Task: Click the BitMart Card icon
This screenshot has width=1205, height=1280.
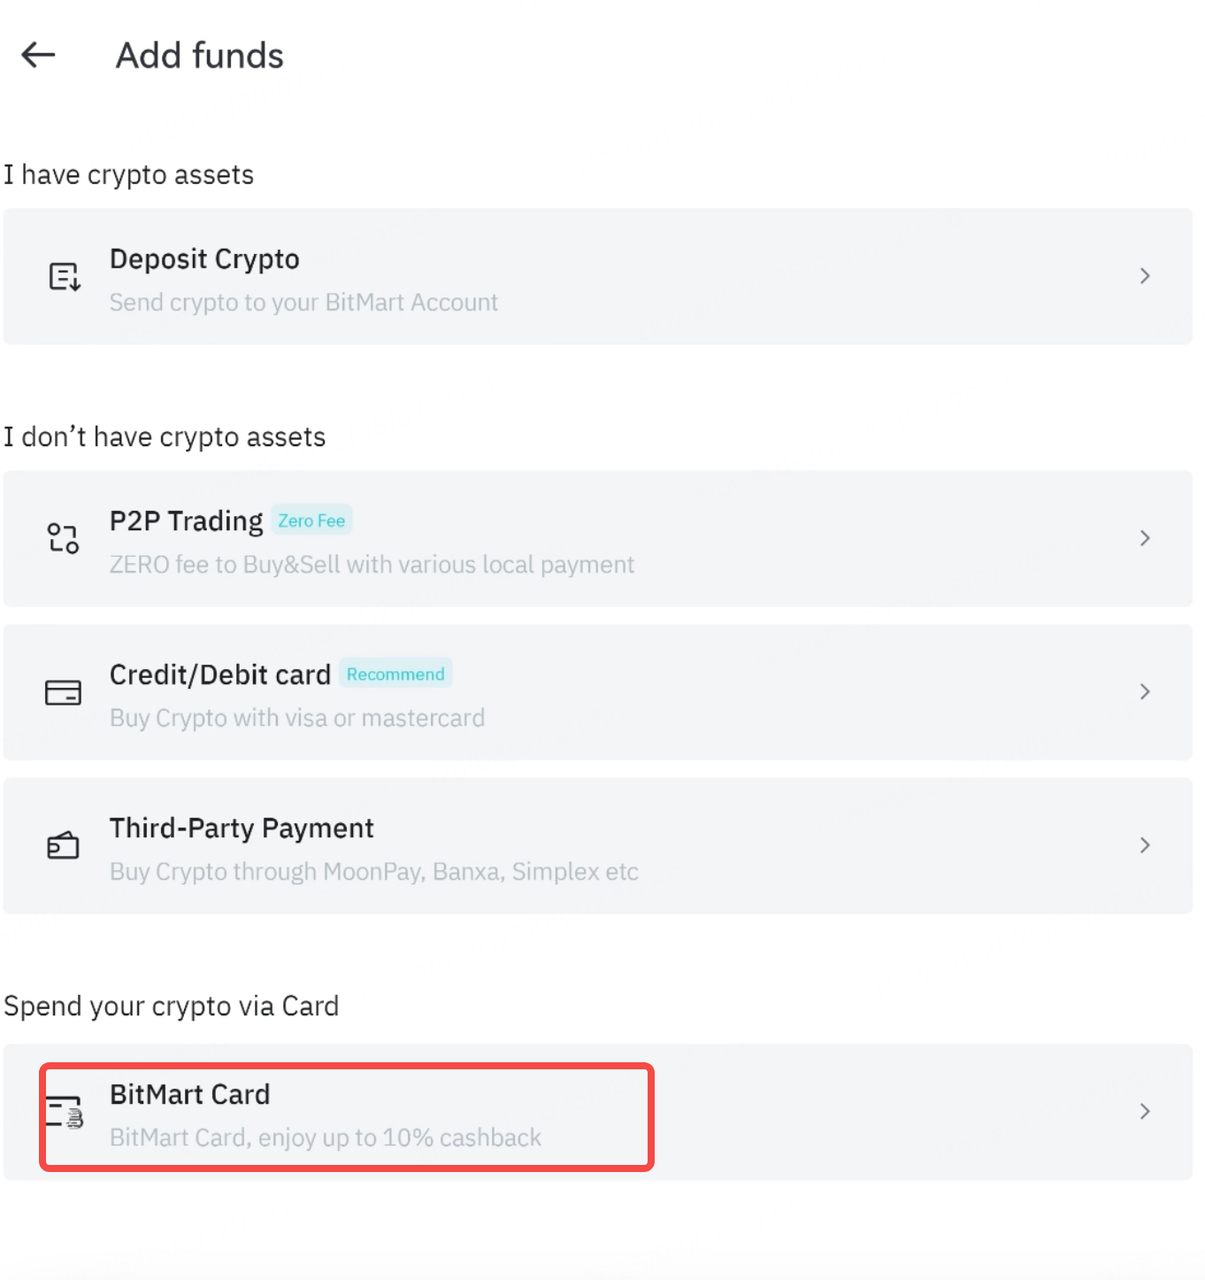Action: 65,1112
